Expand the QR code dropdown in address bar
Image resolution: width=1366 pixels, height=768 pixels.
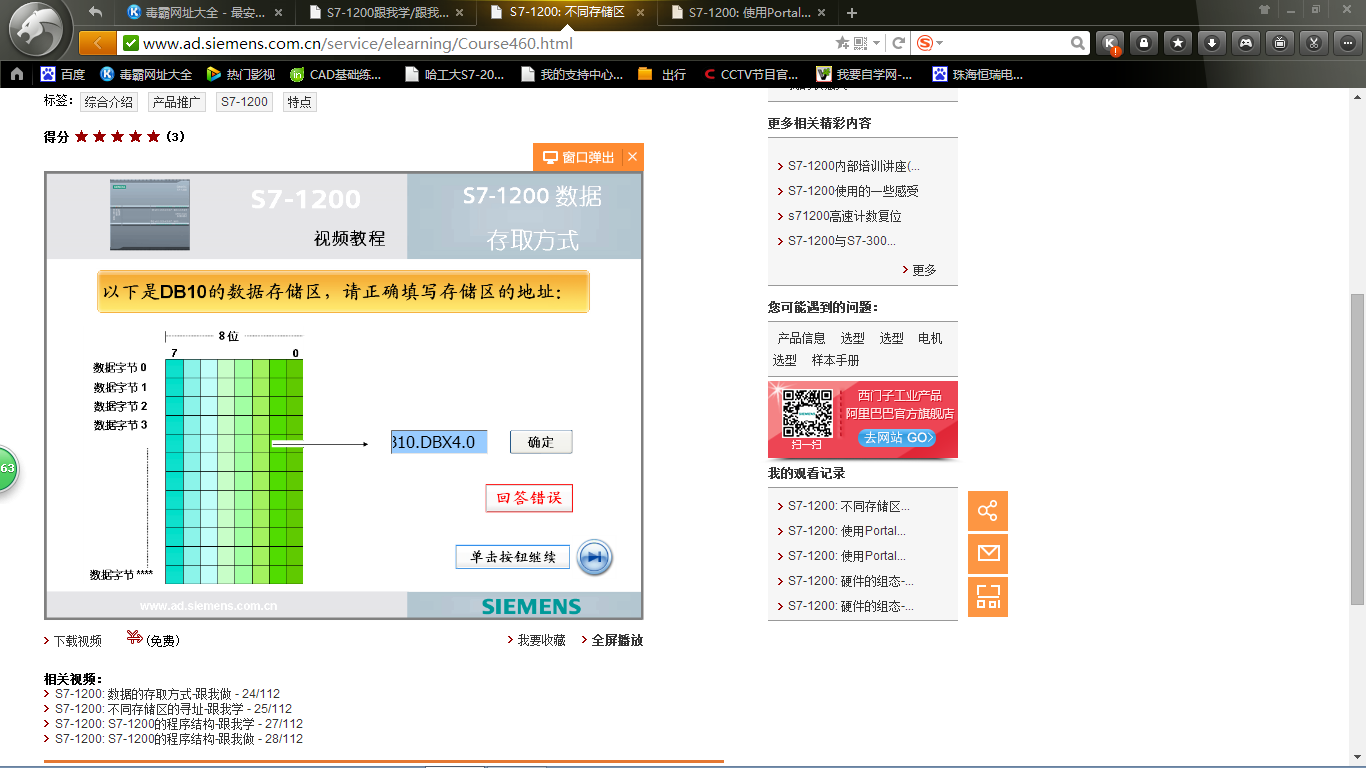pos(877,43)
